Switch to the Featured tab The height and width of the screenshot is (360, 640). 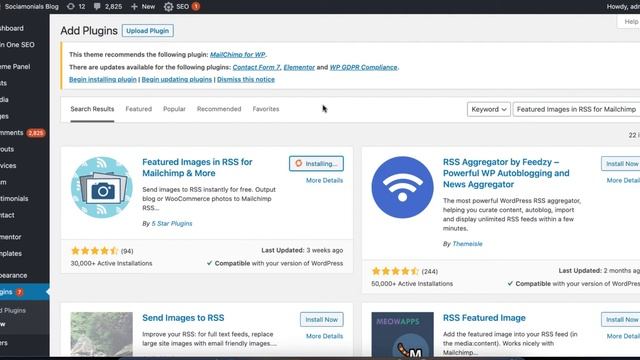click(139, 109)
